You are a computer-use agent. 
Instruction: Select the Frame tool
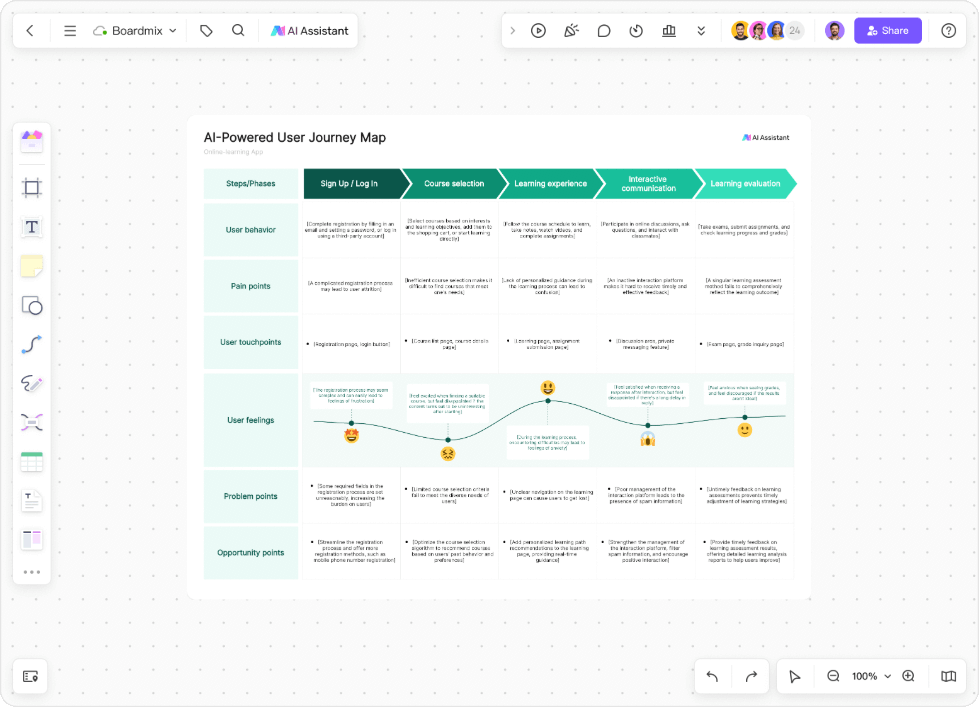(x=32, y=187)
